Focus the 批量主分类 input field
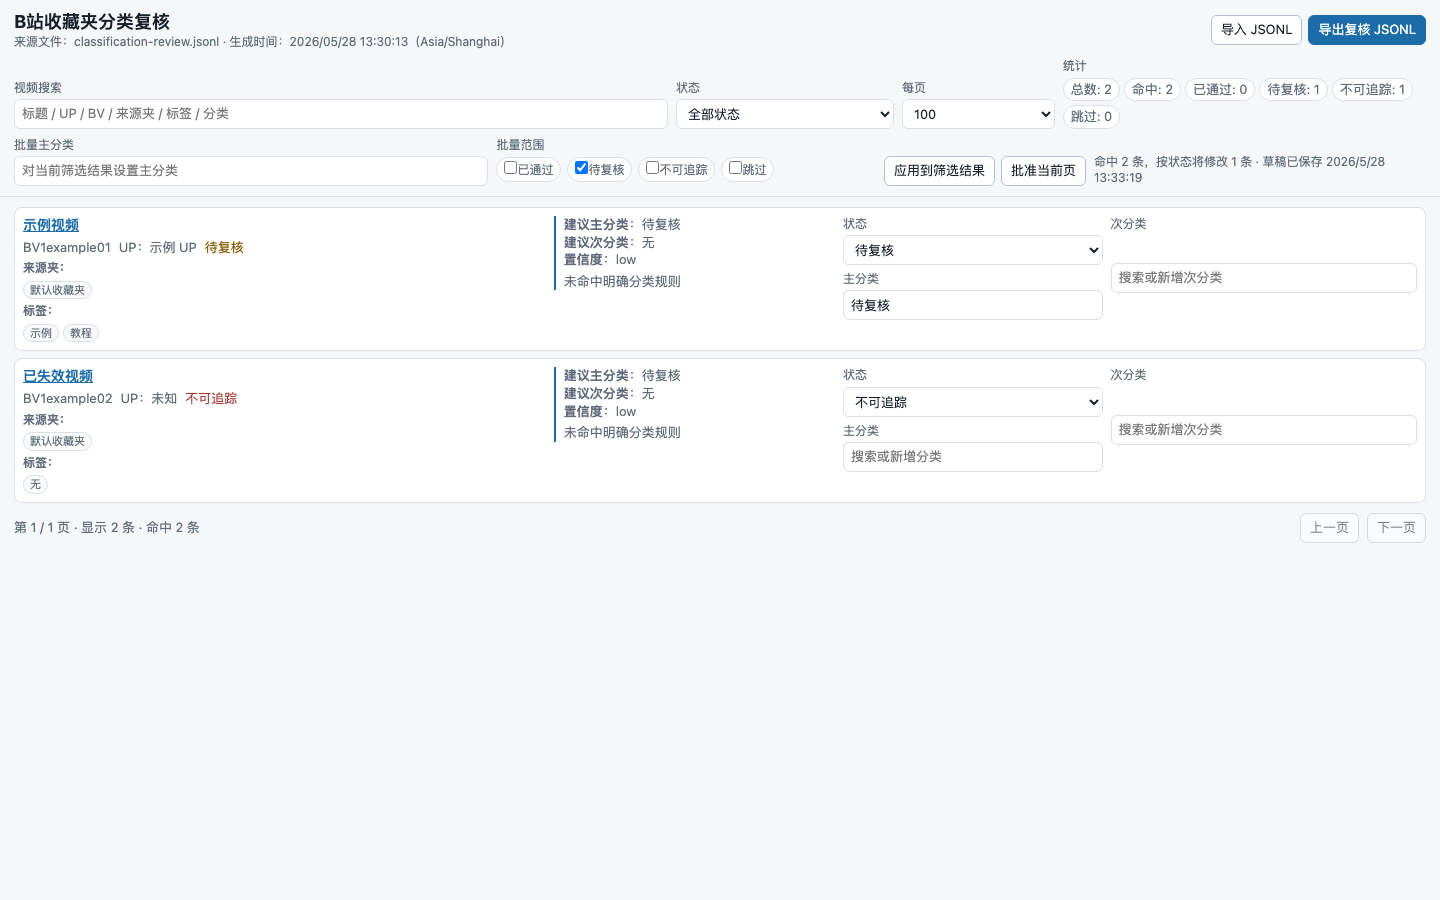 [251, 171]
